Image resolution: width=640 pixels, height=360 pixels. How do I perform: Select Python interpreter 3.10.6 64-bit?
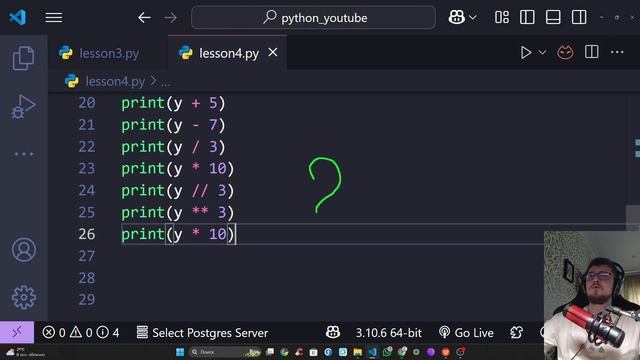[x=389, y=333]
